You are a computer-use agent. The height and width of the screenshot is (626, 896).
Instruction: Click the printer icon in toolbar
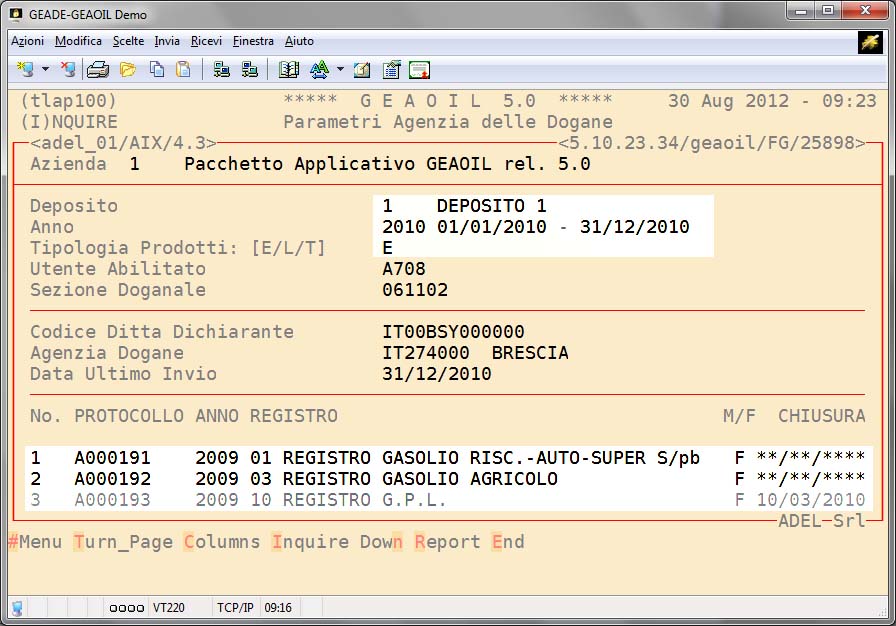click(97, 70)
